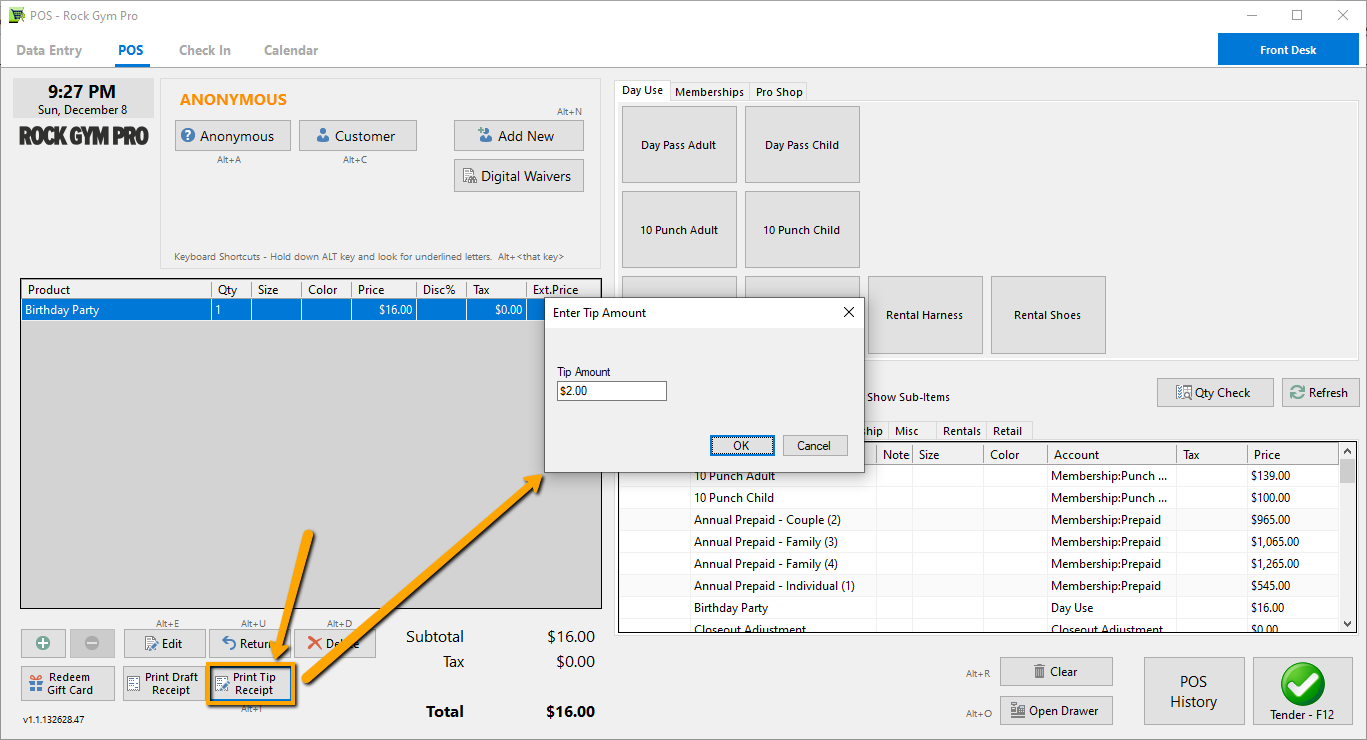Image resolution: width=1367 pixels, height=740 pixels.
Task: Open the Calendar tab
Action: [291, 50]
